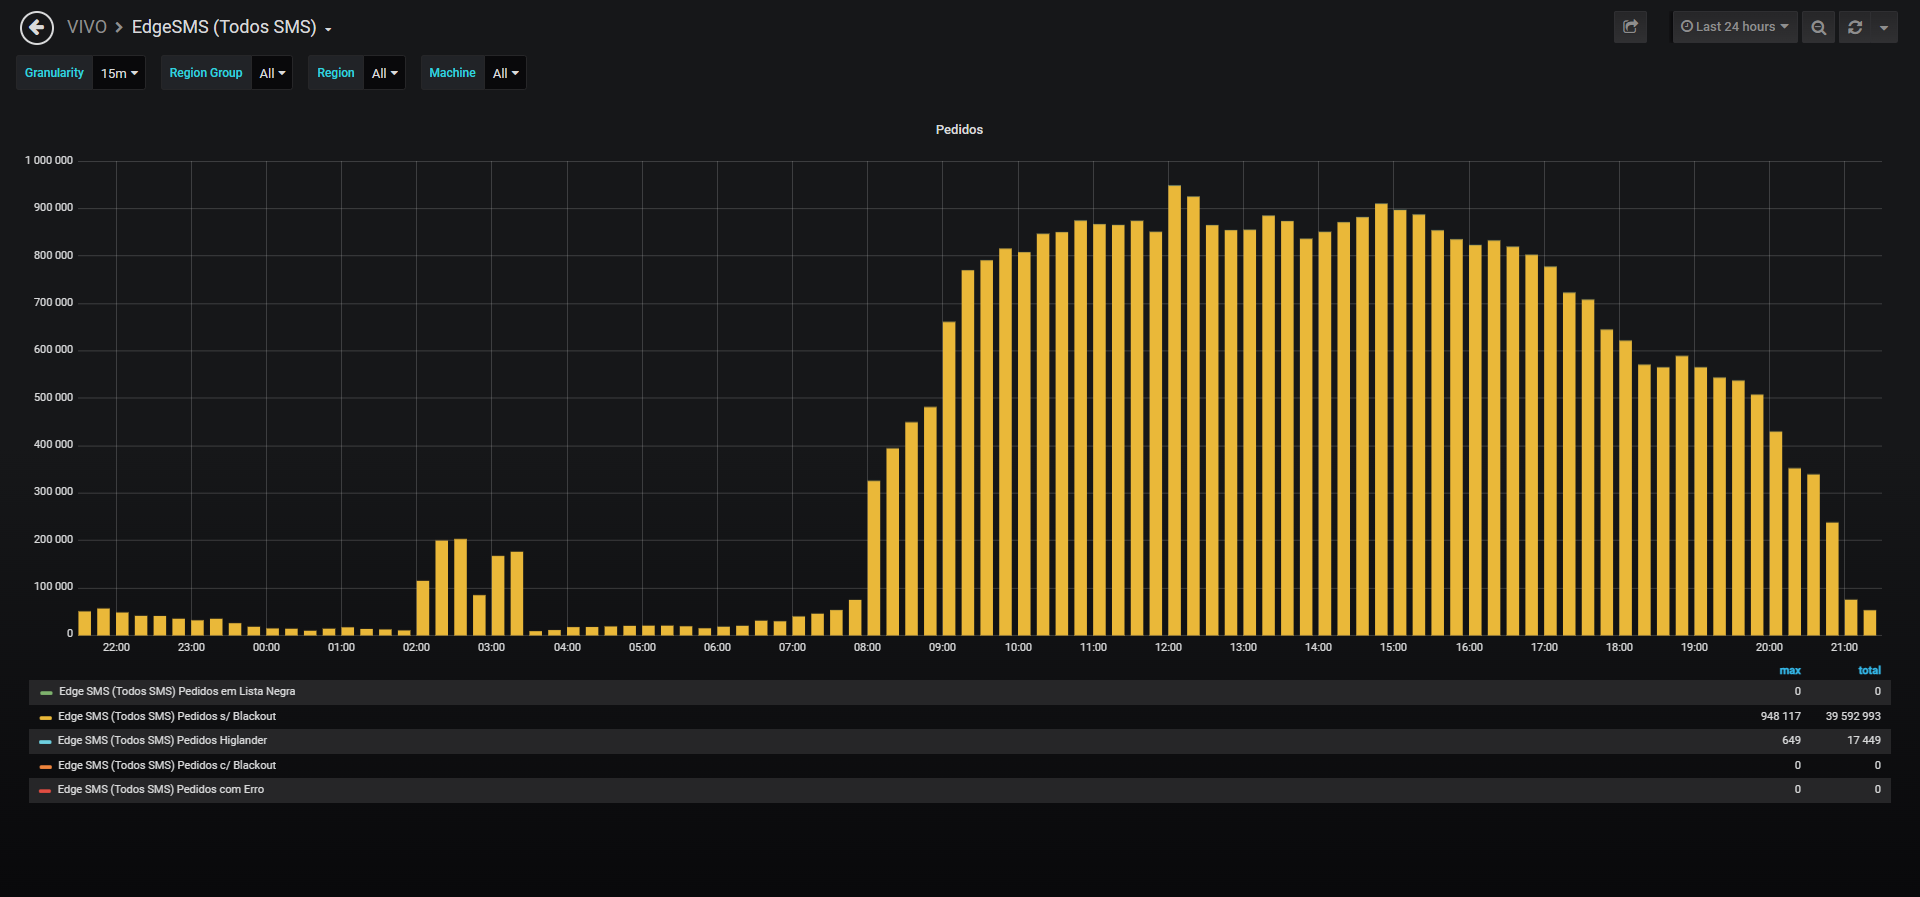Open the Region All dropdown
Viewport: 1920px width, 897px height.
coord(384,73)
